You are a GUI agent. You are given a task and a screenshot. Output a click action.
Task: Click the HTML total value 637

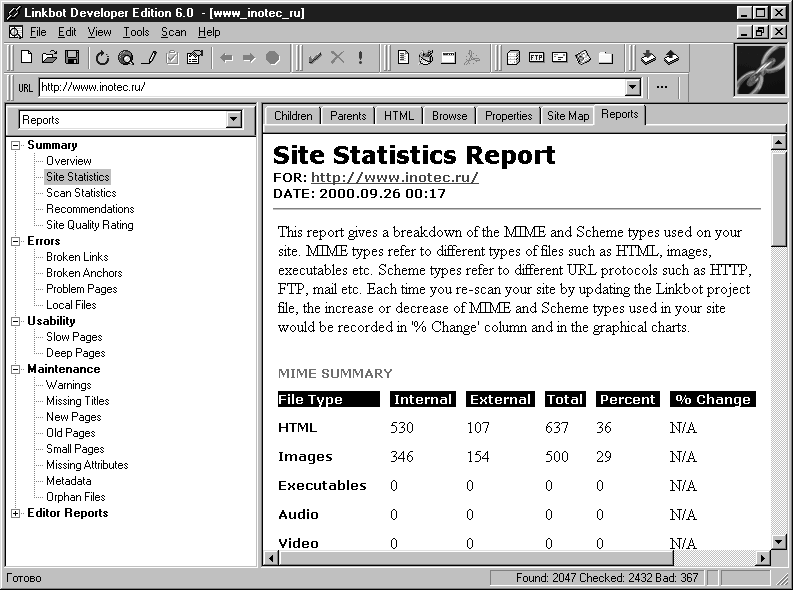[556, 428]
